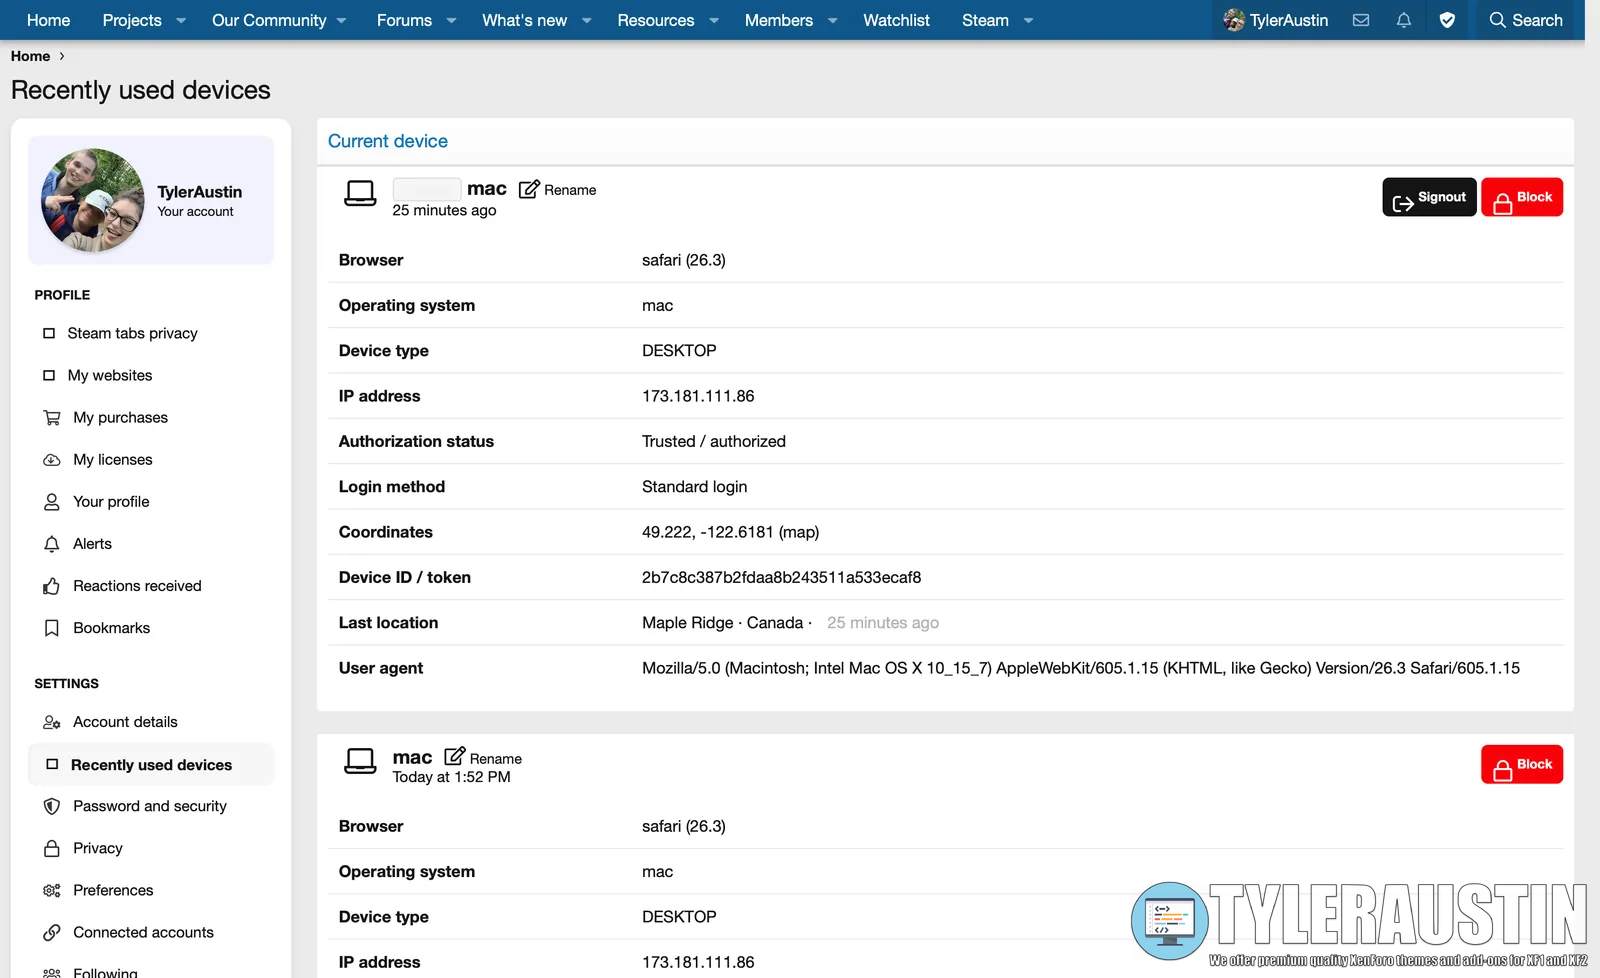Expand the Resources dropdown arrow
Screen dimensions: 1600x978
(x=714, y=20)
